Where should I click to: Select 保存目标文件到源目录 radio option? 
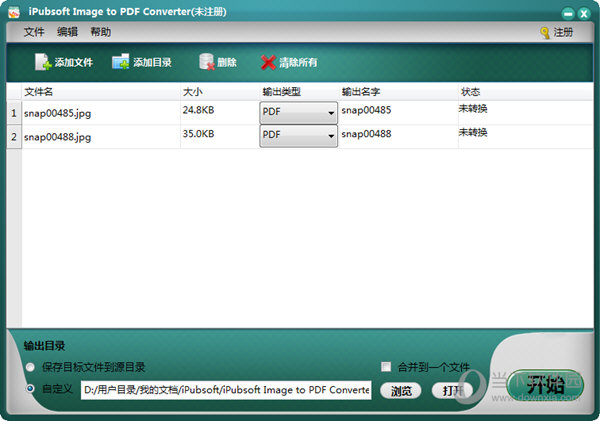(x=30, y=367)
